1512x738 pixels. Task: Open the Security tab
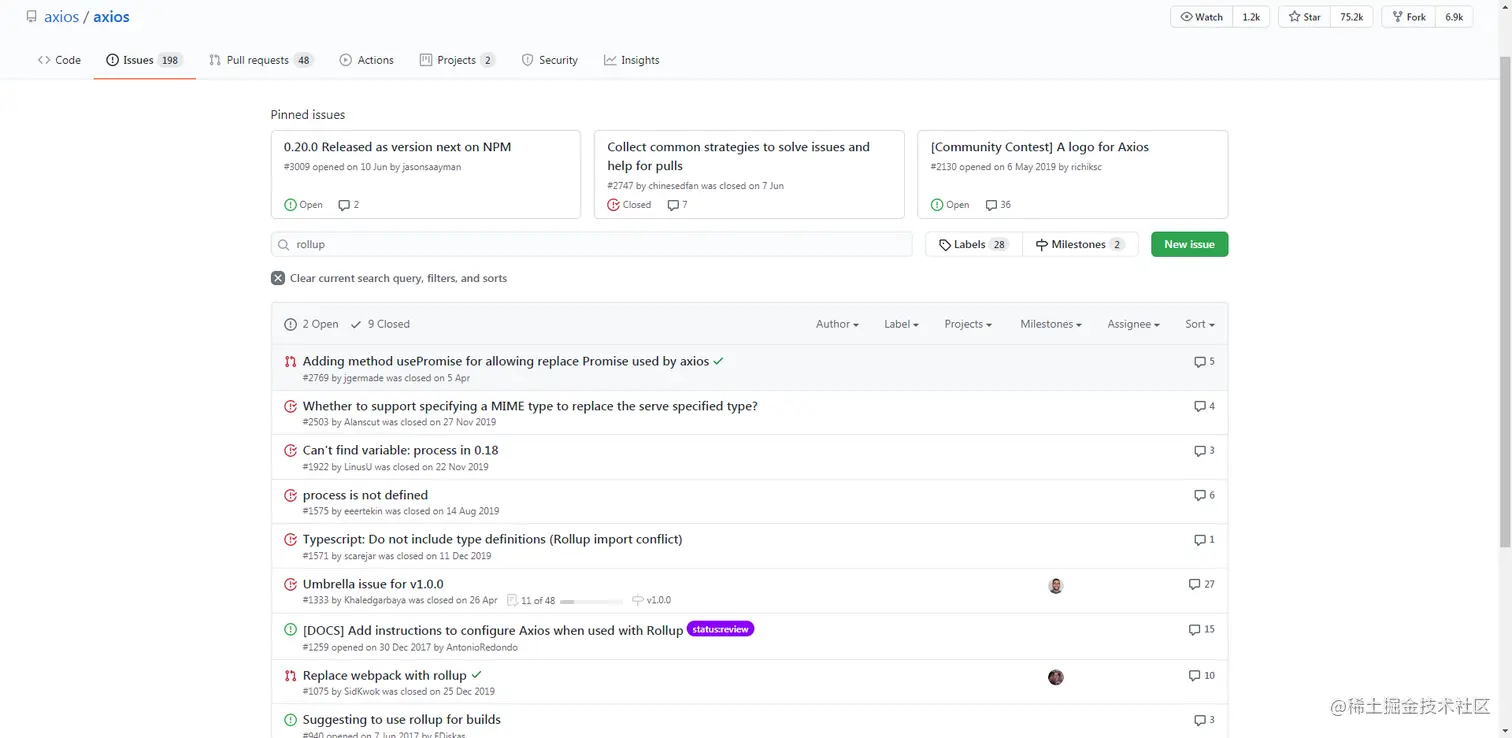click(x=549, y=60)
